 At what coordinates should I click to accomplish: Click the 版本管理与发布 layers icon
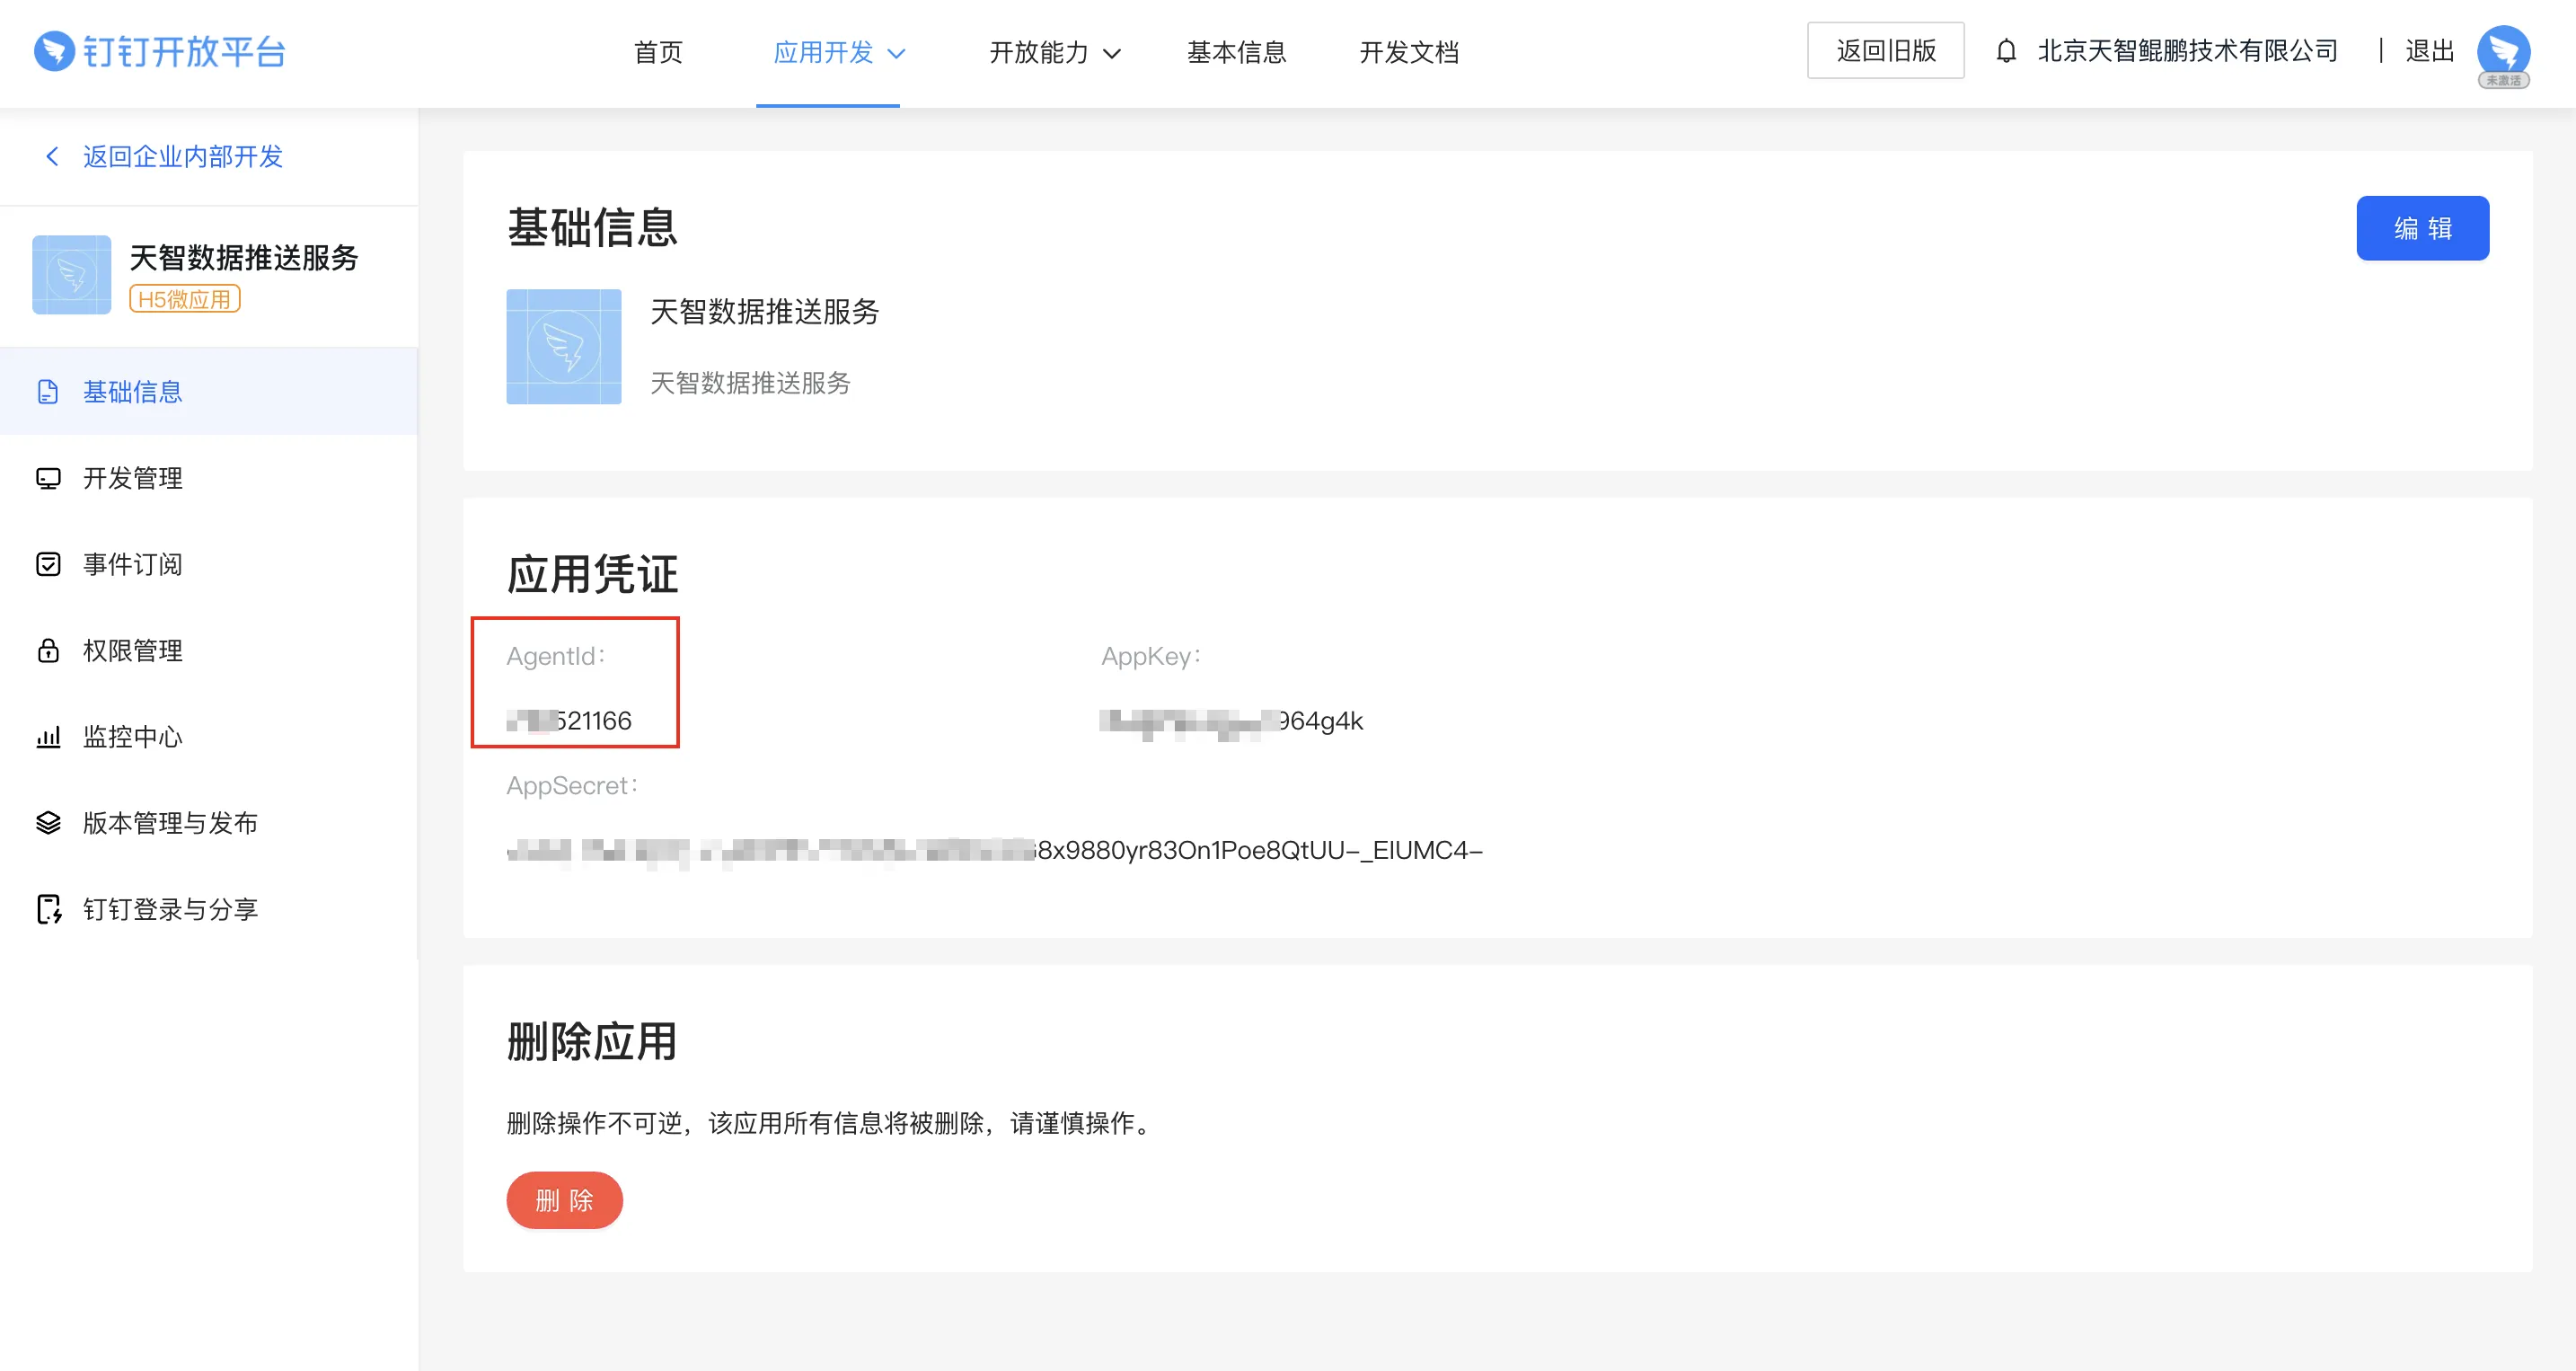click(48, 823)
